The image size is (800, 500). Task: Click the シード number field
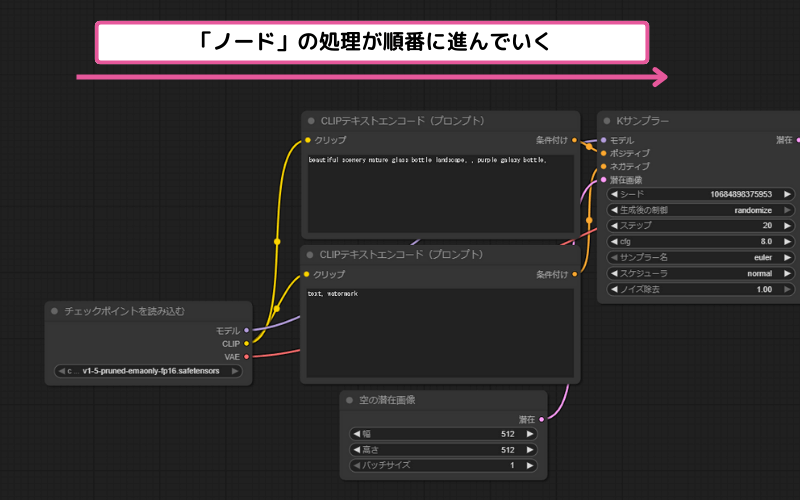click(701, 194)
